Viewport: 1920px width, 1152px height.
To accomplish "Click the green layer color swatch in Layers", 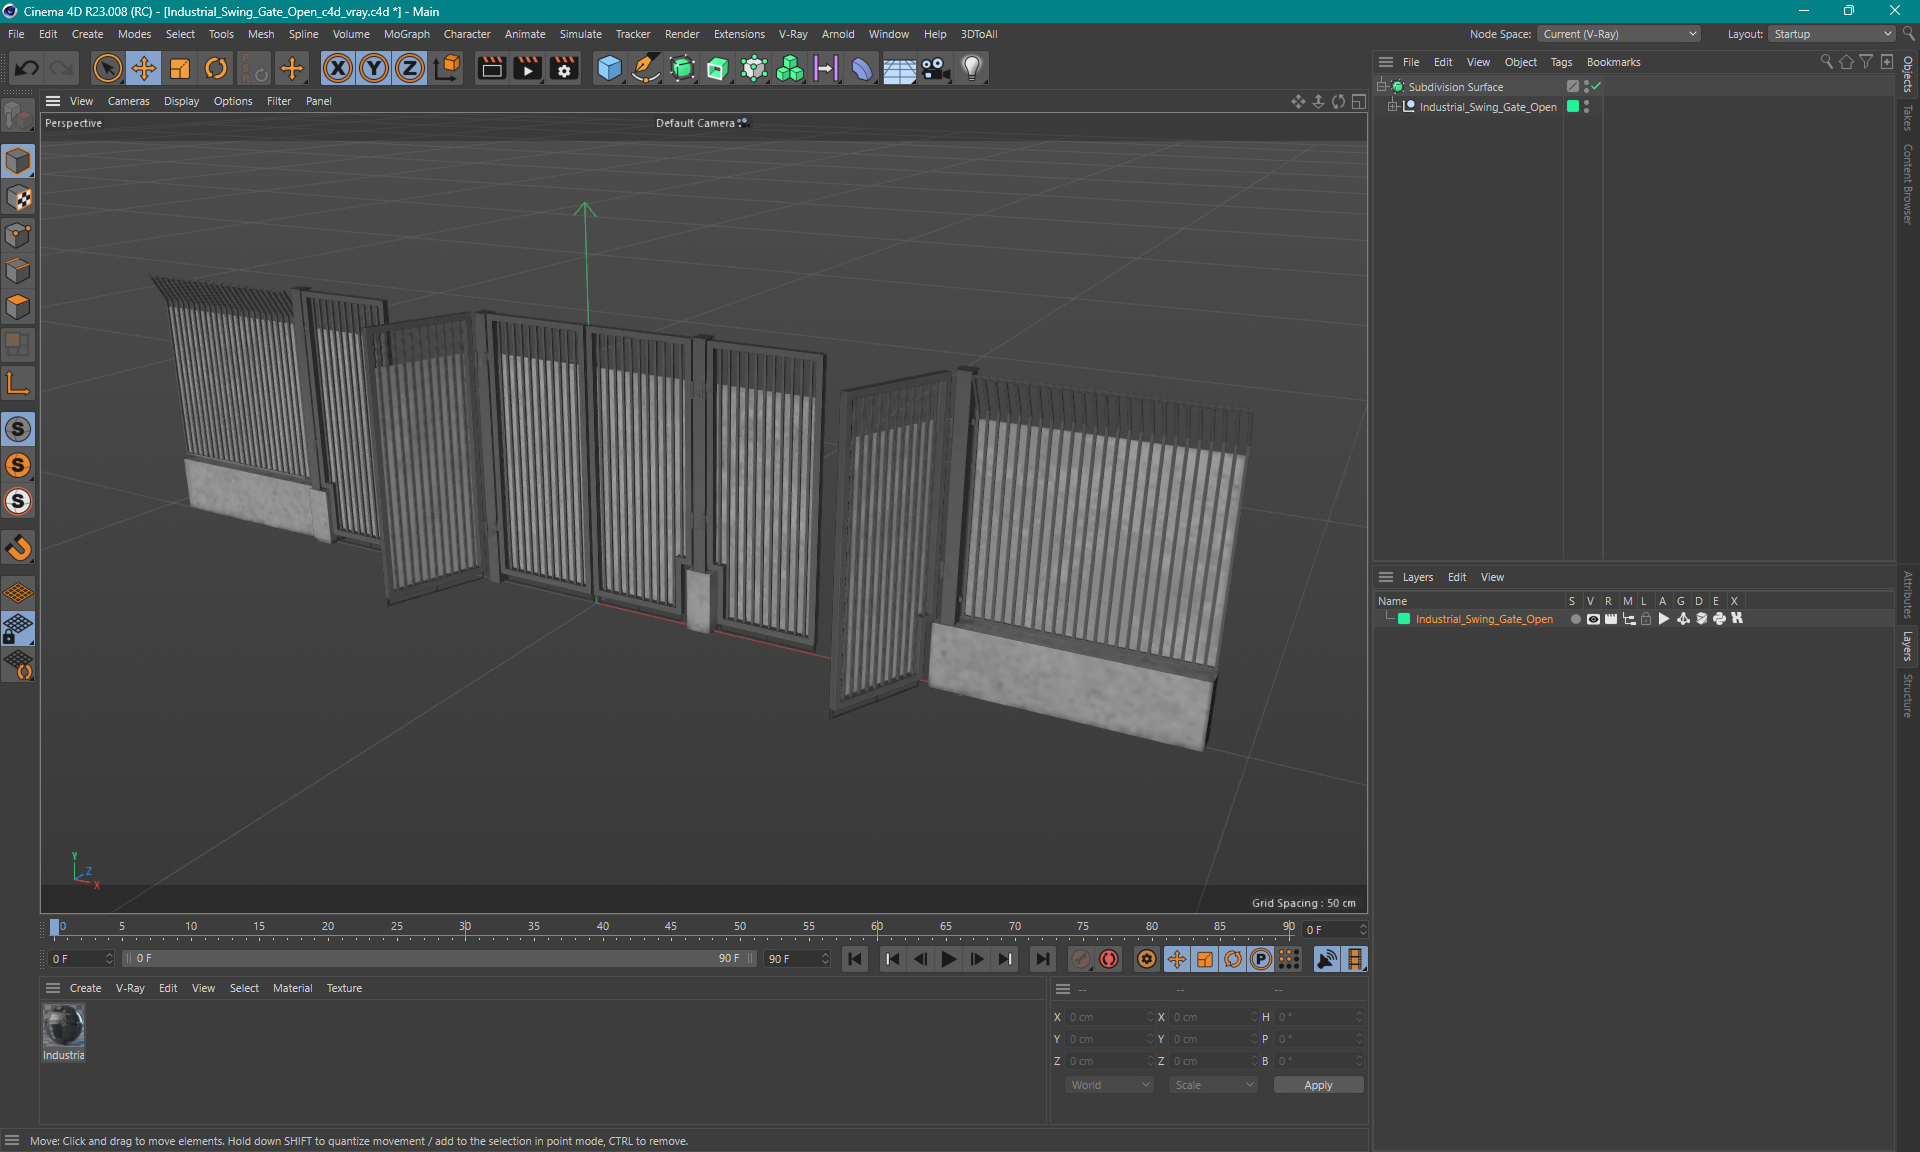I will click(x=1404, y=619).
